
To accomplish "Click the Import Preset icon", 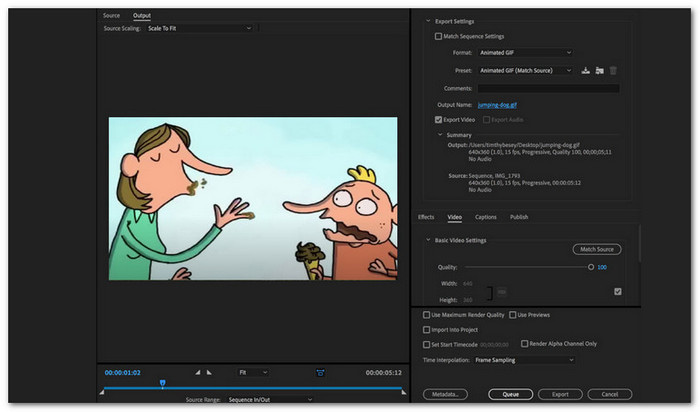I will [x=600, y=71].
